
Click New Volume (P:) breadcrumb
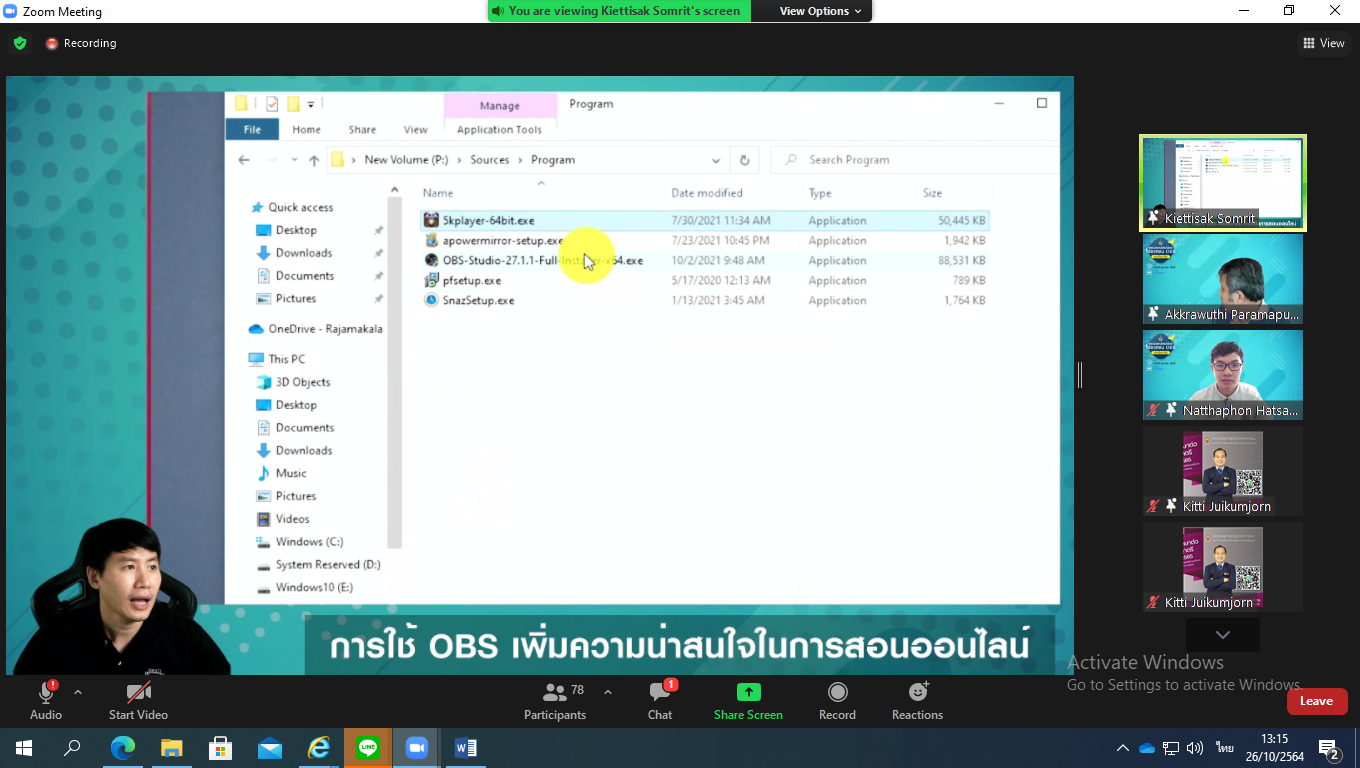click(406, 160)
